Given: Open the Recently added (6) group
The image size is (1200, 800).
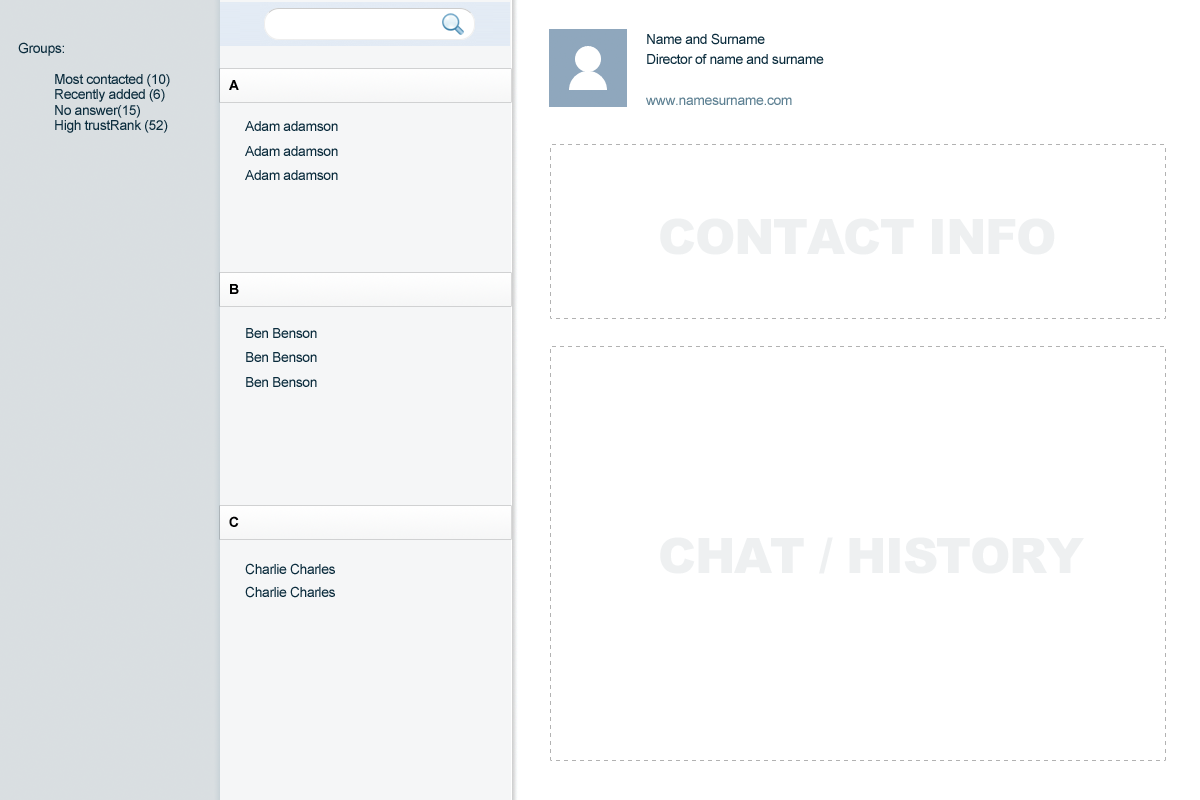Looking at the screenshot, I should point(110,94).
